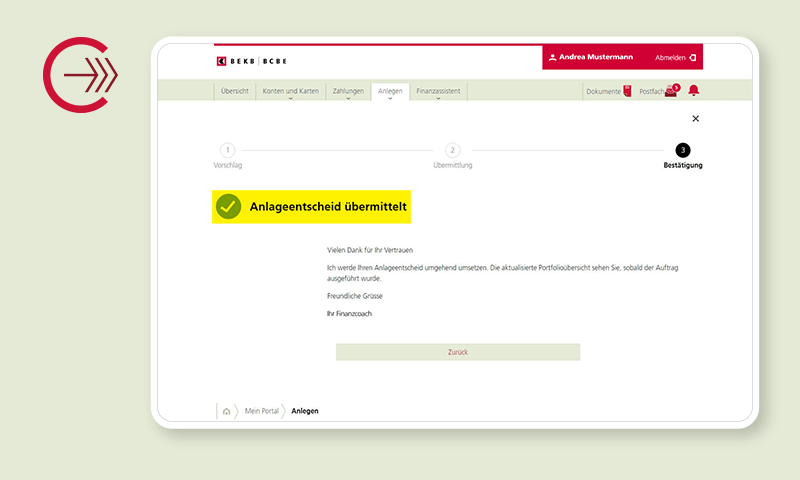
Task: Click the notification bell icon
Action: pos(693,91)
